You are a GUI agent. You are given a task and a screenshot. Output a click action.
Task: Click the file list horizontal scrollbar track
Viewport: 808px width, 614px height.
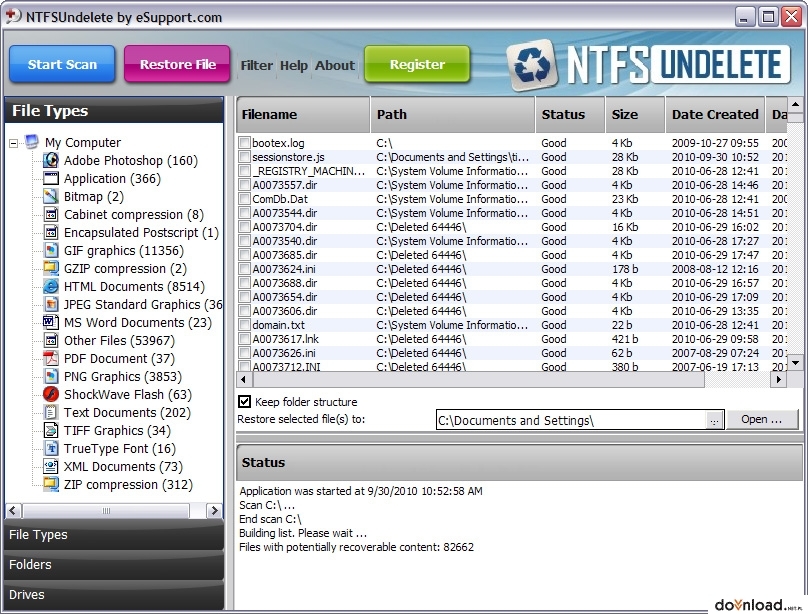pos(737,380)
